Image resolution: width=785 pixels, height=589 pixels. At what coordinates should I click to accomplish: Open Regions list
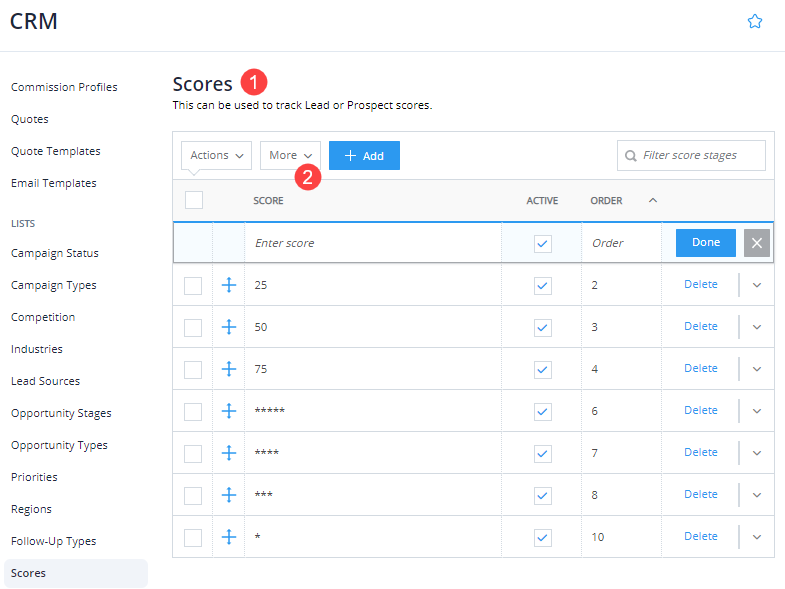point(31,509)
